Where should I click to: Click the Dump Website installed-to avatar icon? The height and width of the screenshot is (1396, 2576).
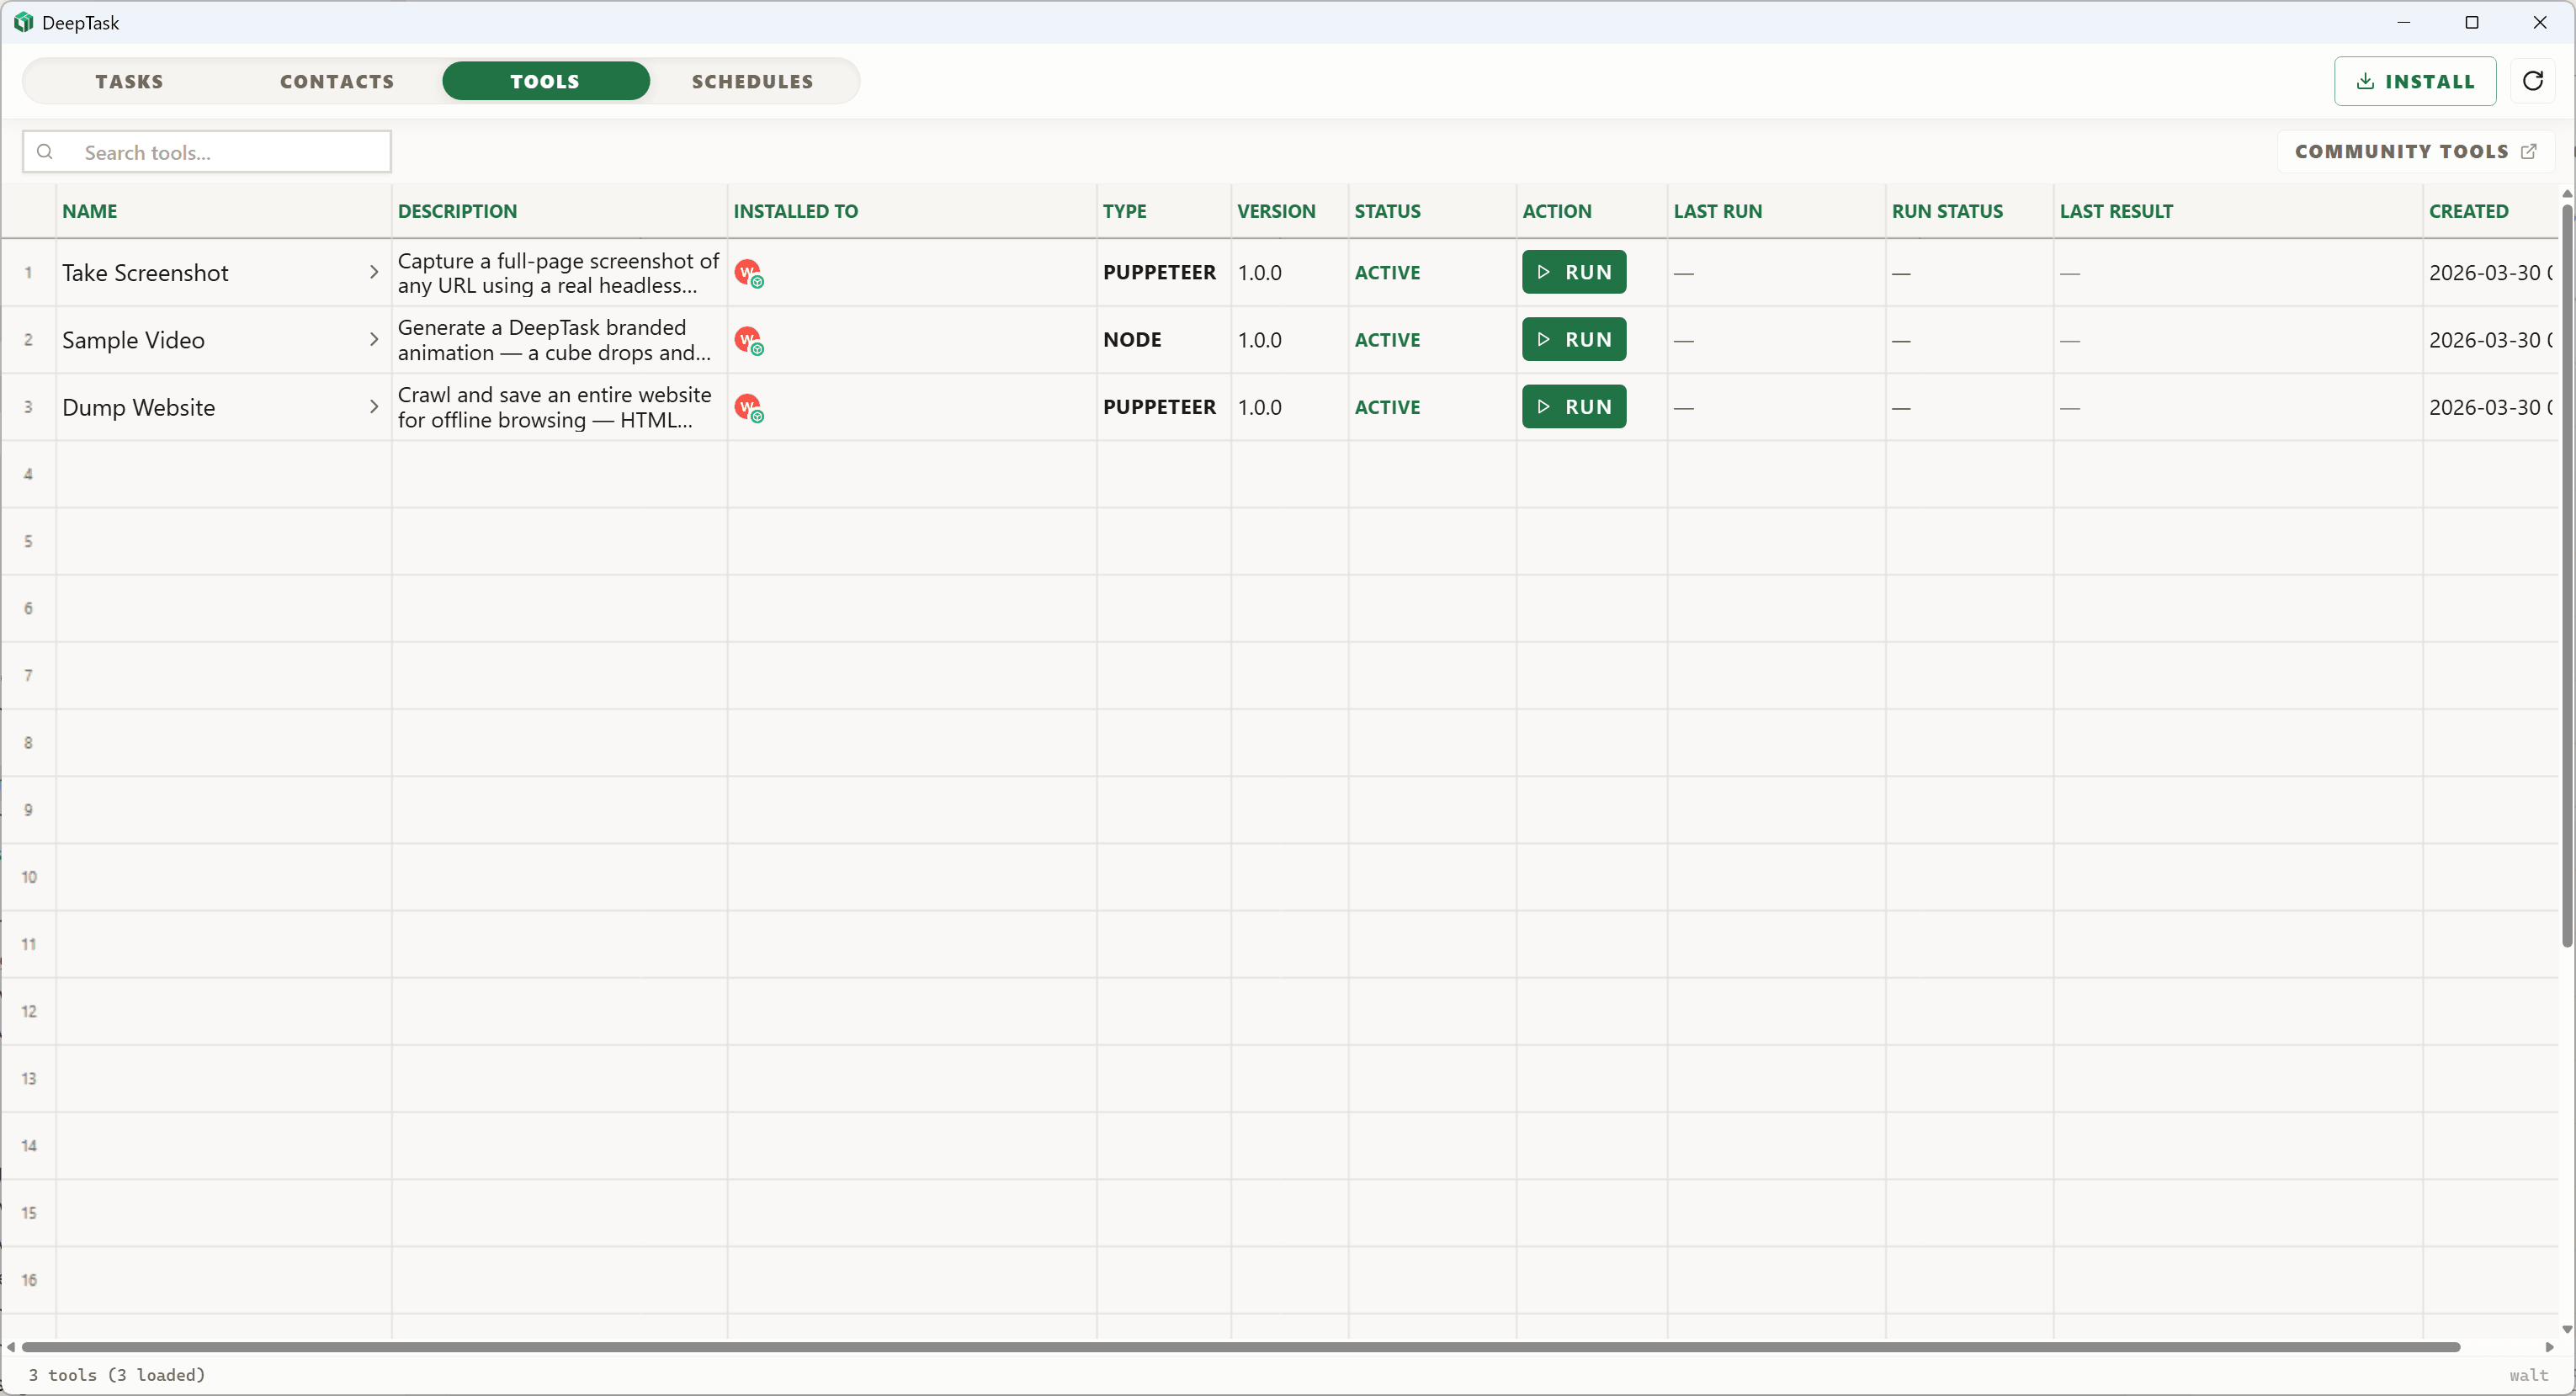tap(748, 407)
